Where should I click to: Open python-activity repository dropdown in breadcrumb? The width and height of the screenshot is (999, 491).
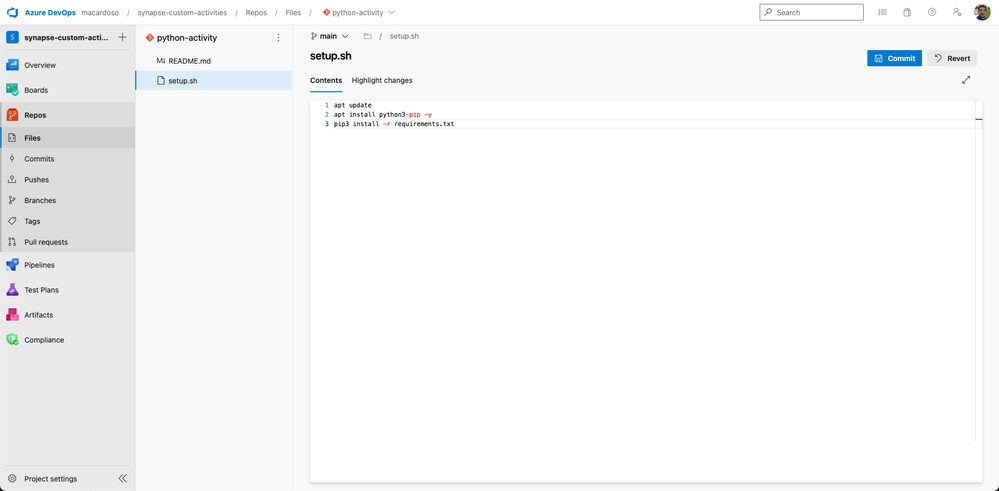coord(359,13)
